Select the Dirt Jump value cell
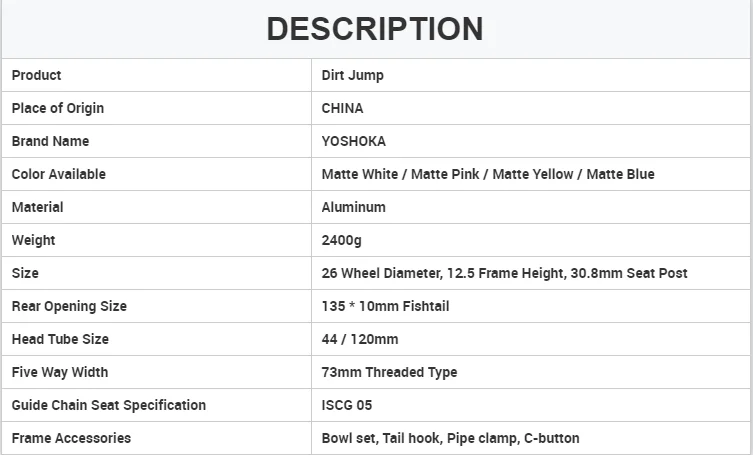This screenshot has width=753, height=455. click(352, 75)
